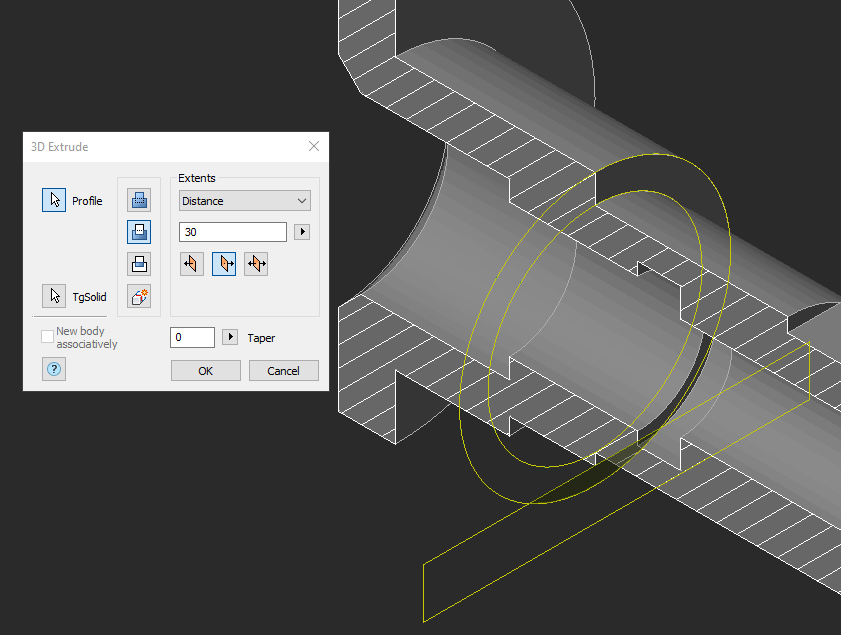
Task: Open the help for 3D Extrude
Action: coord(54,369)
